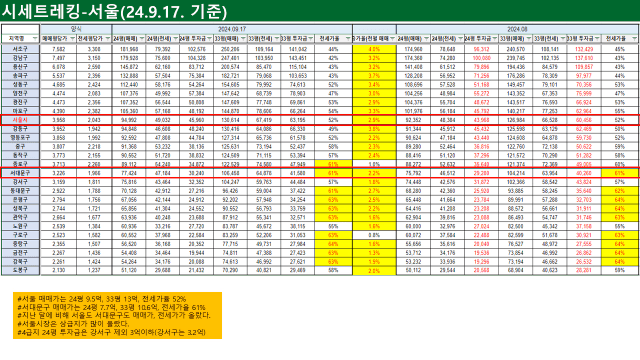640x360 pixels.
Task: Open 24평(전세) filter under 2024.08
Action: point(460,38)
